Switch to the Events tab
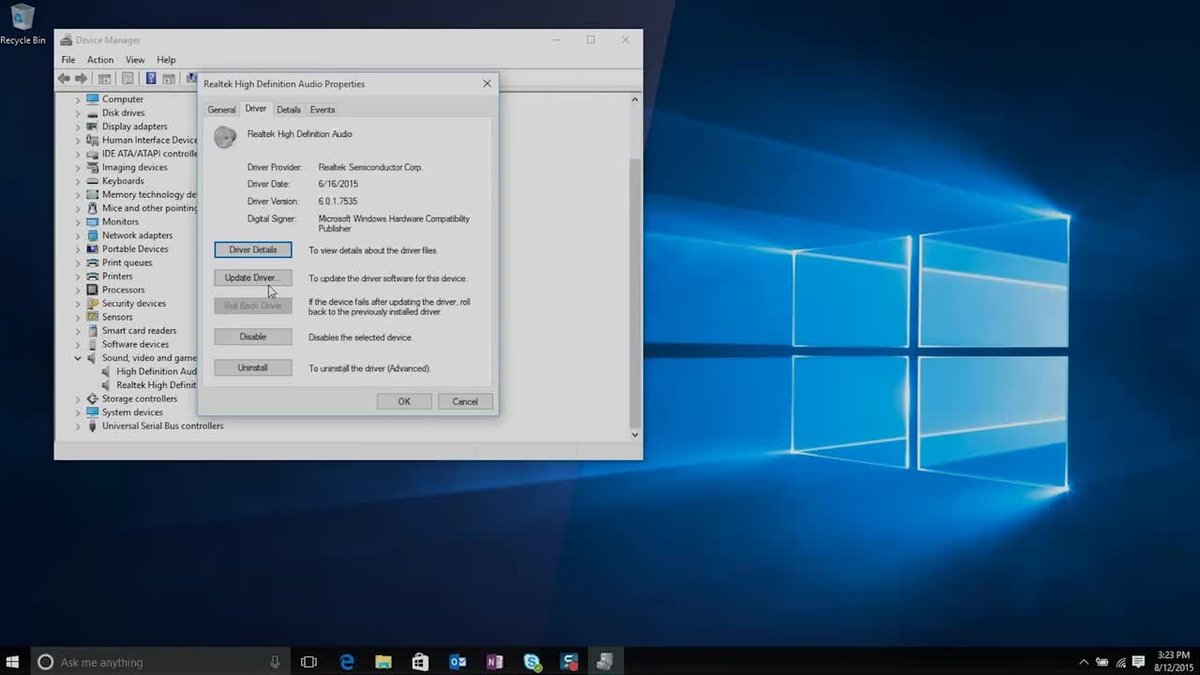The height and width of the screenshot is (675, 1200). coord(322,109)
